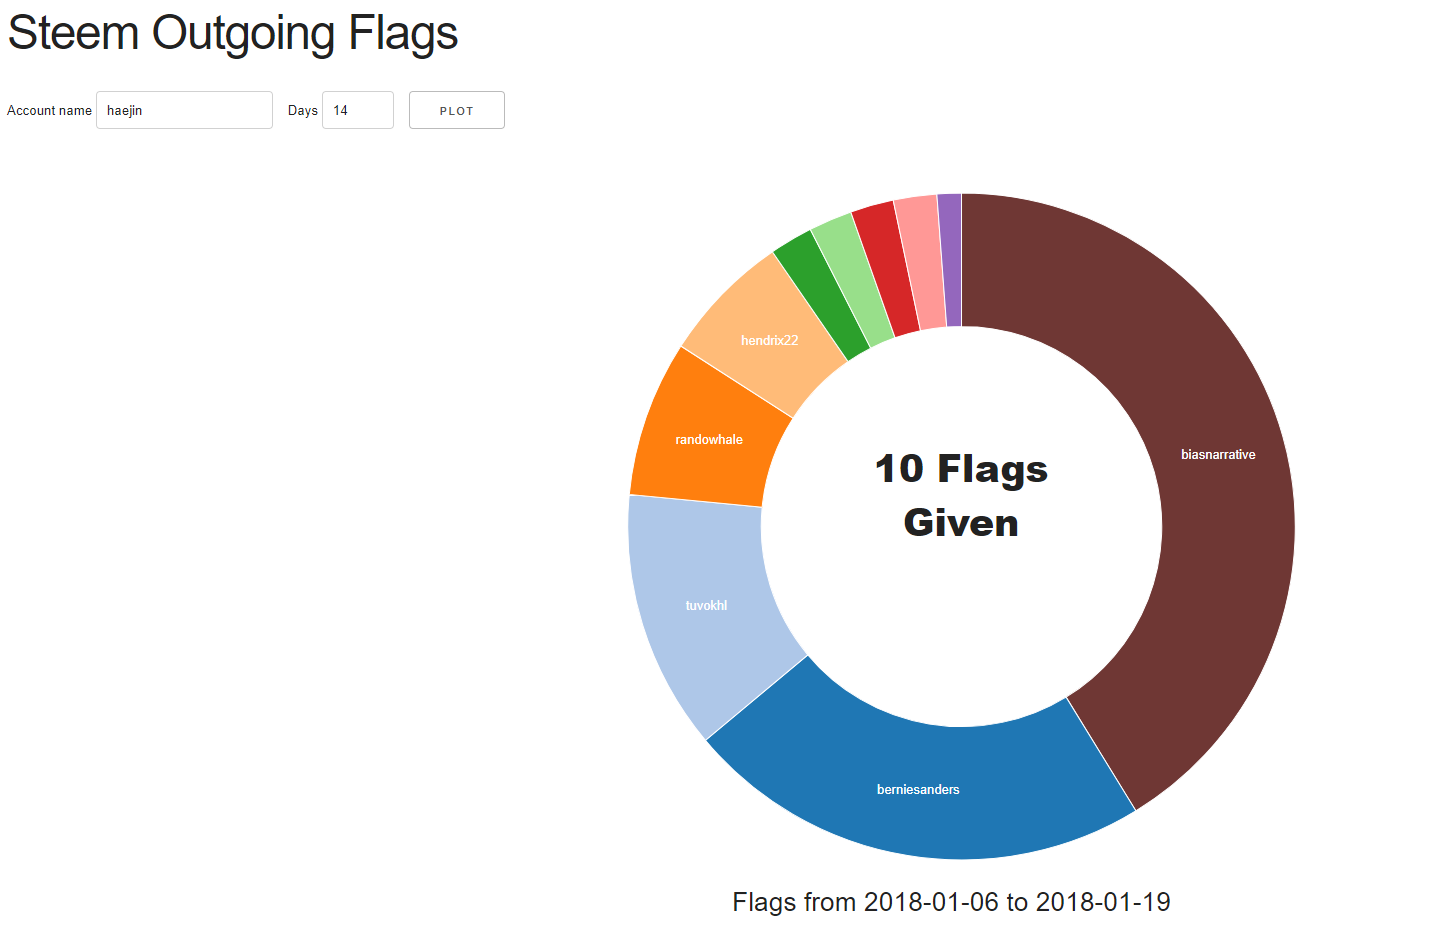
Task: Select the red pie slice
Action: pos(886,268)
